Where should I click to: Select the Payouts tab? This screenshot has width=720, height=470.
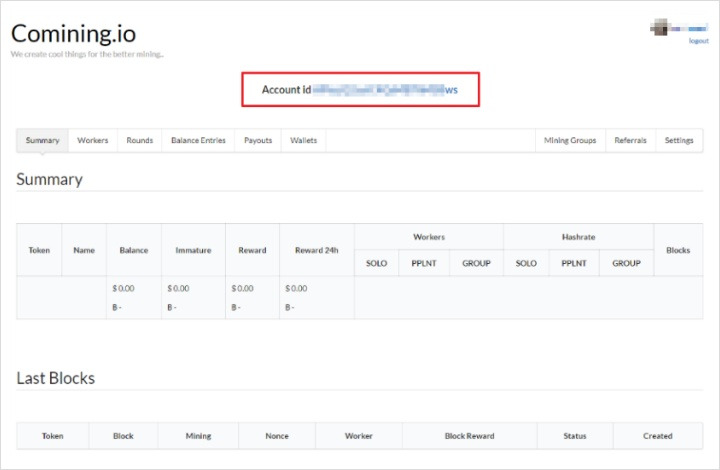click(x=258, y=140)
